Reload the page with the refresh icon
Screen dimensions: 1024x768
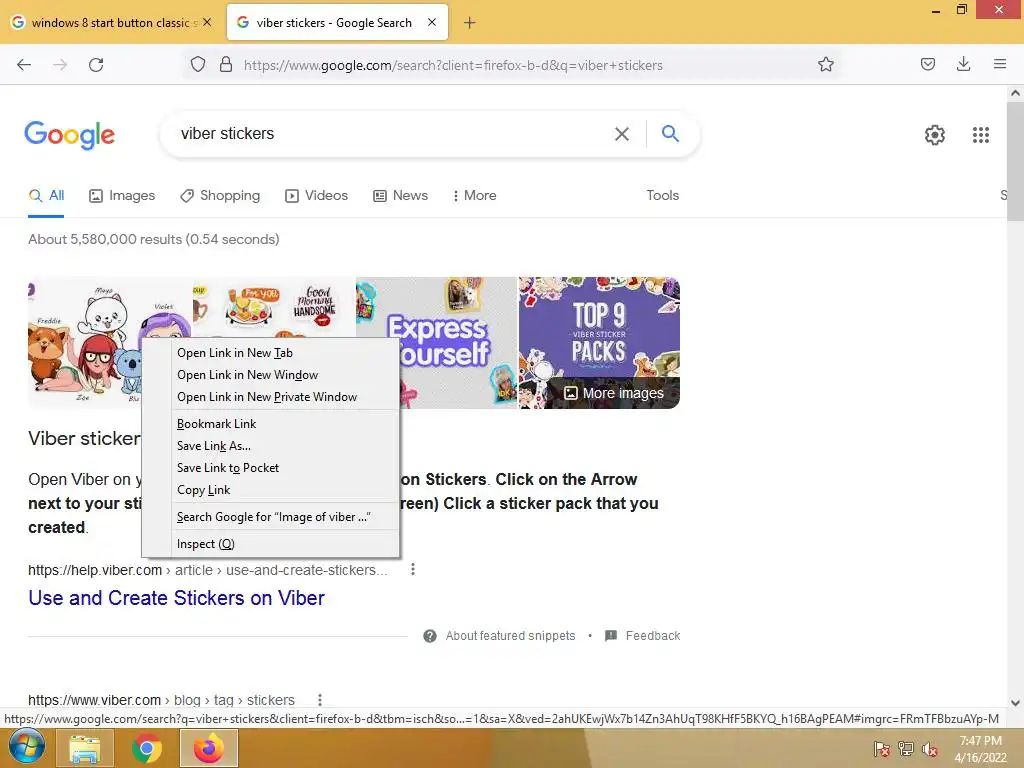click(96, 65)
